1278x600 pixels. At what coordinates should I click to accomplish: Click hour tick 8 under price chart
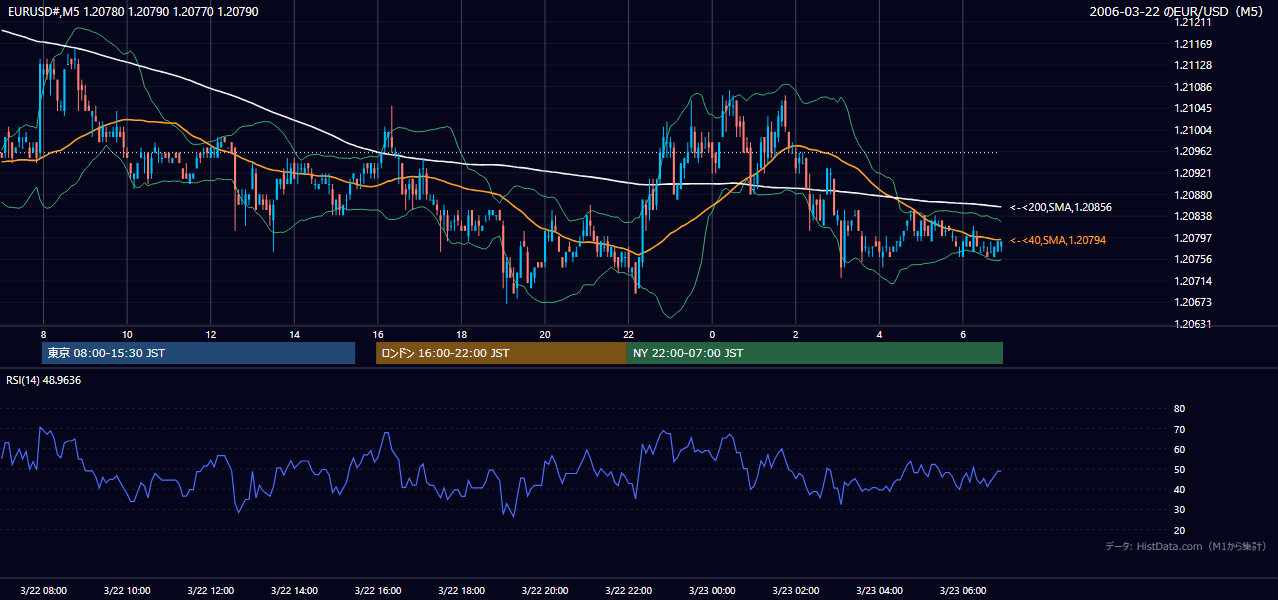[x=43, y=334]
